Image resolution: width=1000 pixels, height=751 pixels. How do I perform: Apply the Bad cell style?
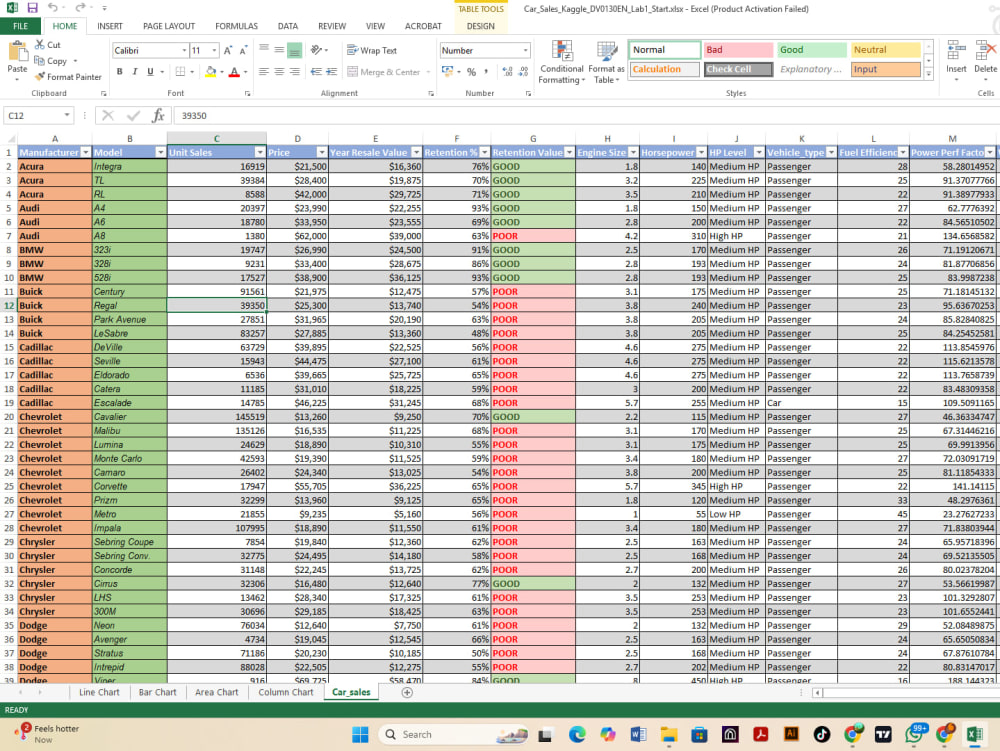point(738,50)
